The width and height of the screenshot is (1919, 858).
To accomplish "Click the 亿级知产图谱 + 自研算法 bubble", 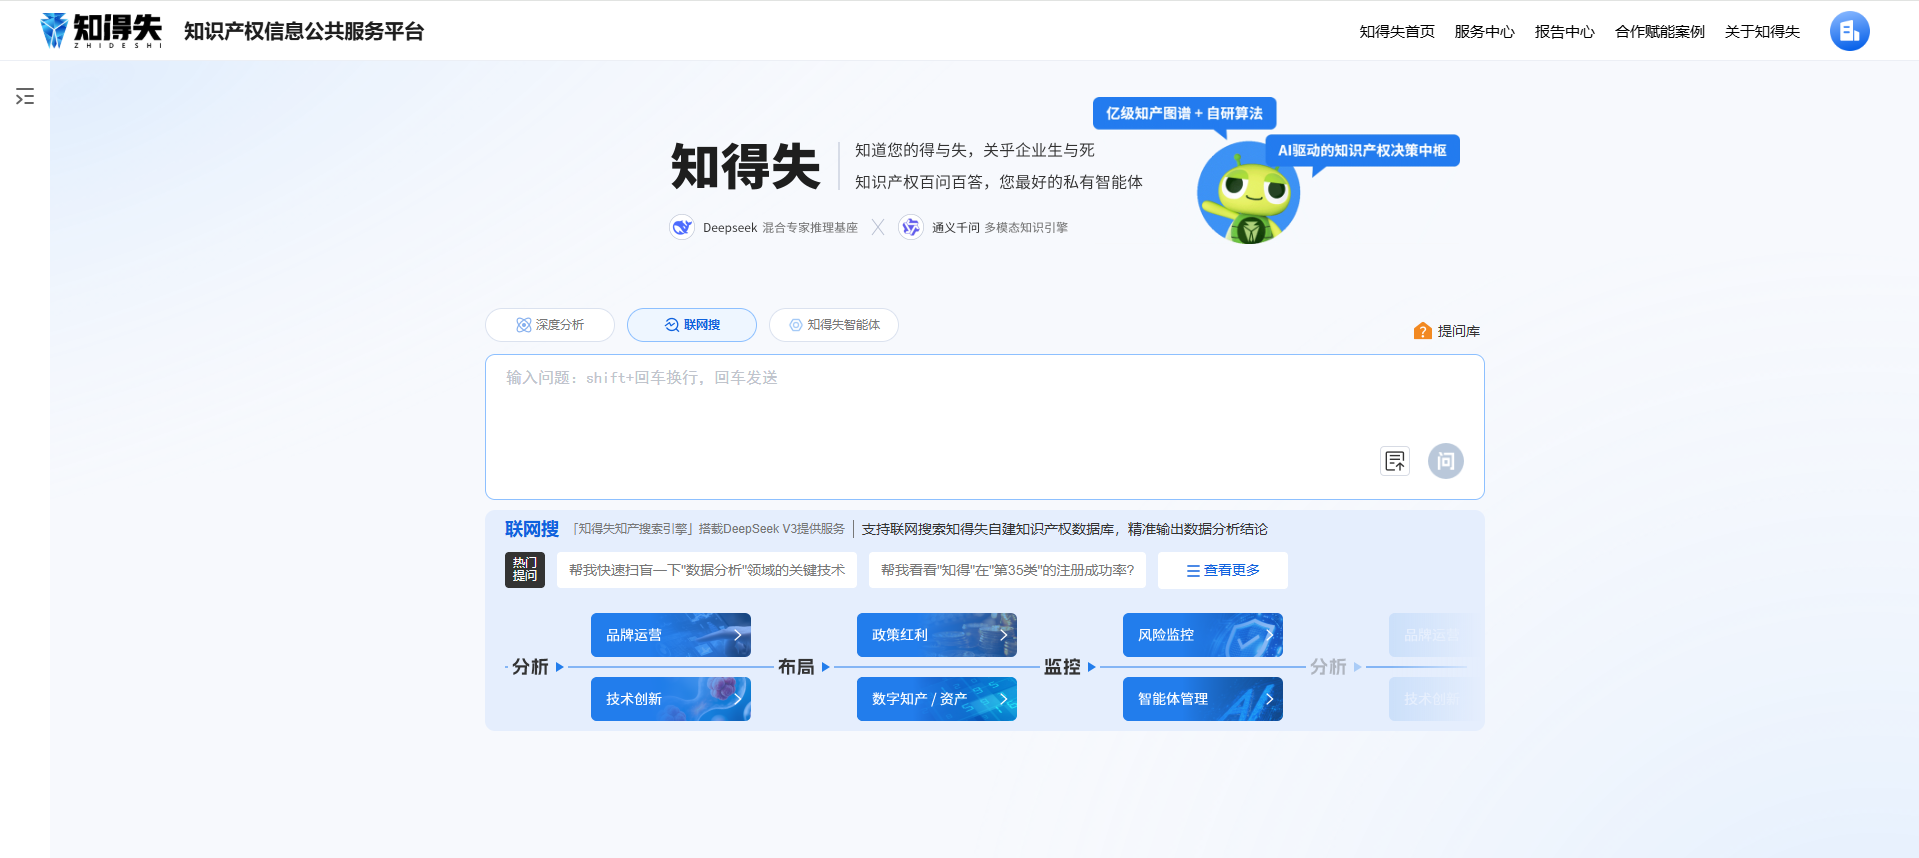I will tap(1185, 113).
